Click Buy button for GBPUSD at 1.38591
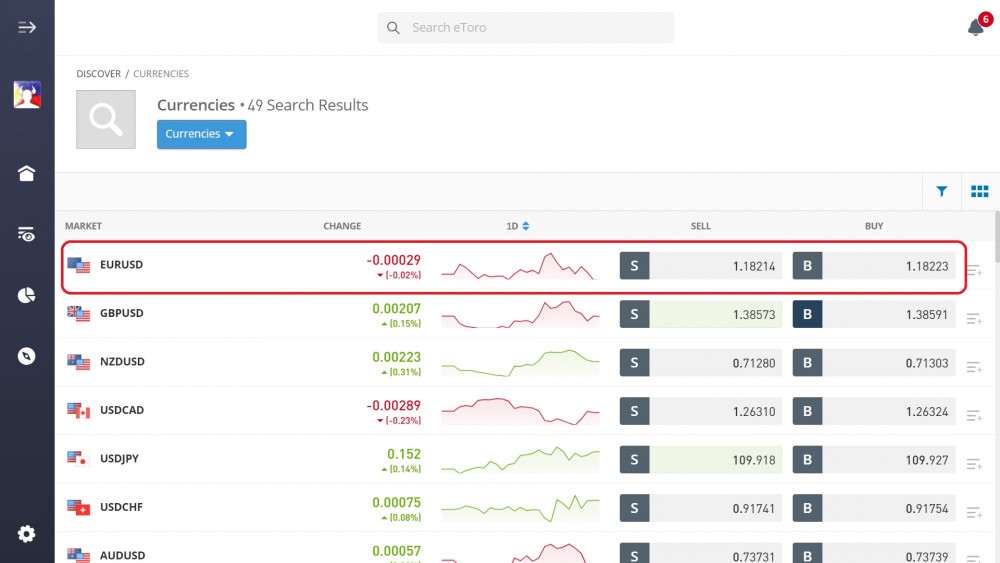The image size is (1000, 563). tap(874, 314)
